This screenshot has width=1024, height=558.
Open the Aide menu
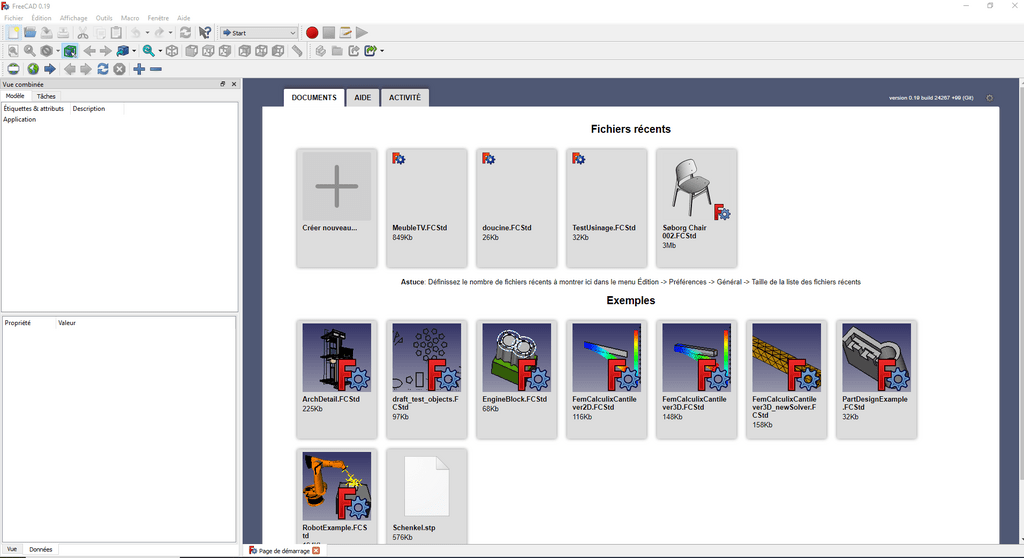click(184, 18)
